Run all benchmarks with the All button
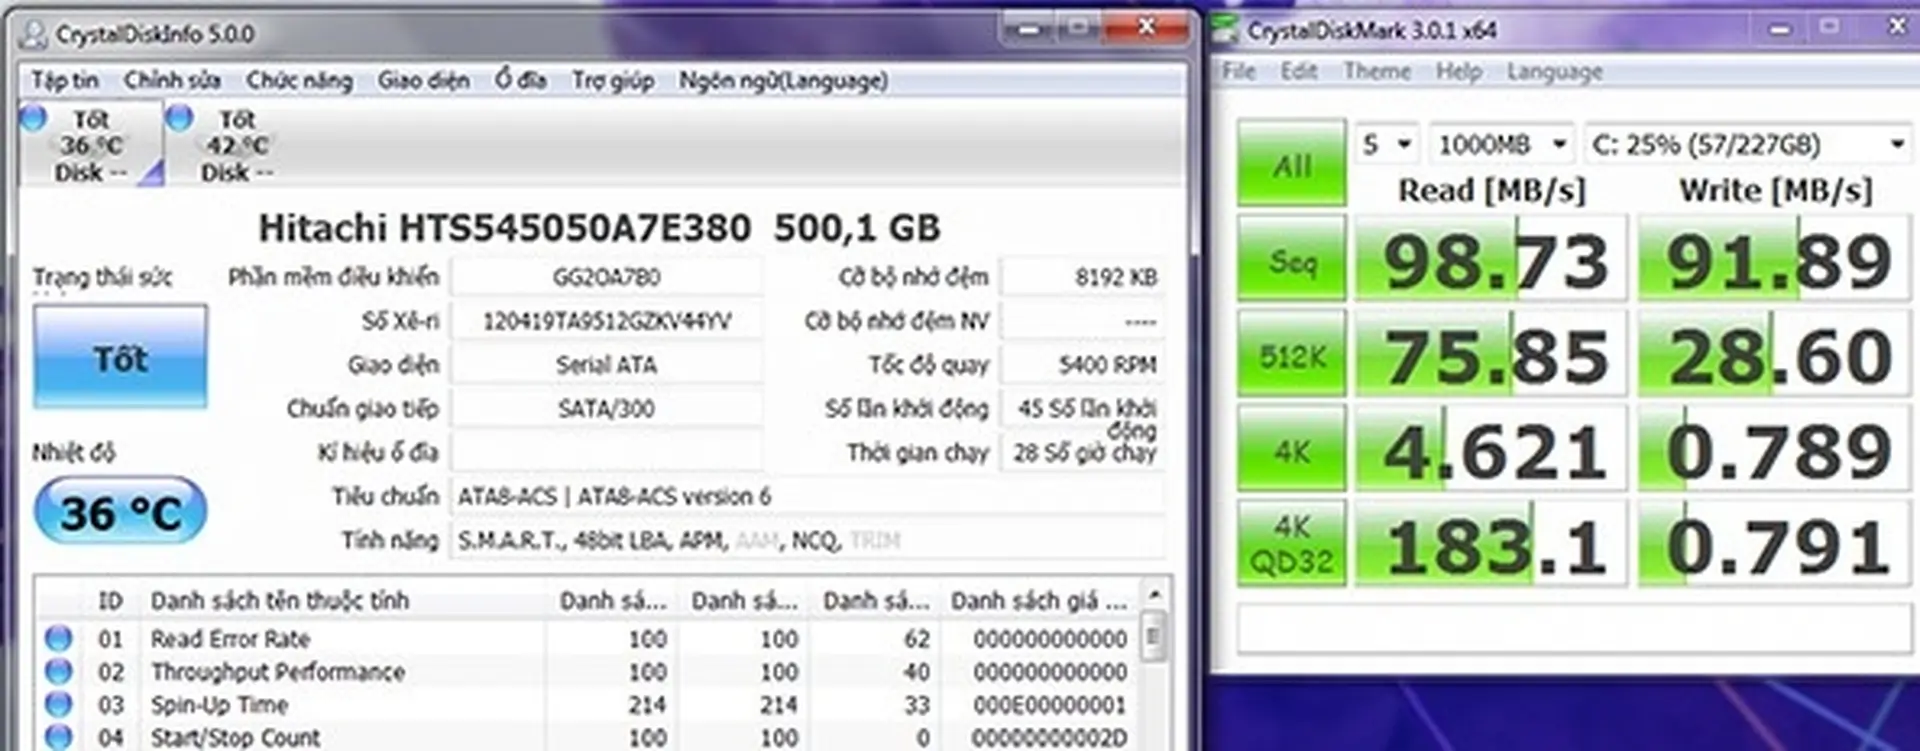Screen dimensions: 1920x751 click(x=1292, y=163)
